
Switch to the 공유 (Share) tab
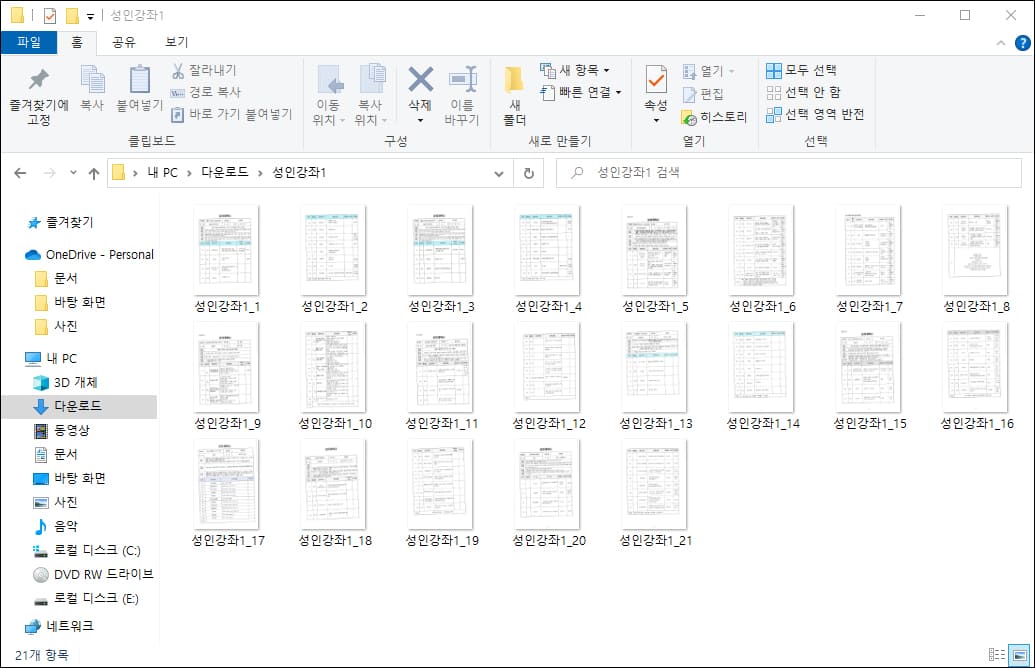click(123, 42)
